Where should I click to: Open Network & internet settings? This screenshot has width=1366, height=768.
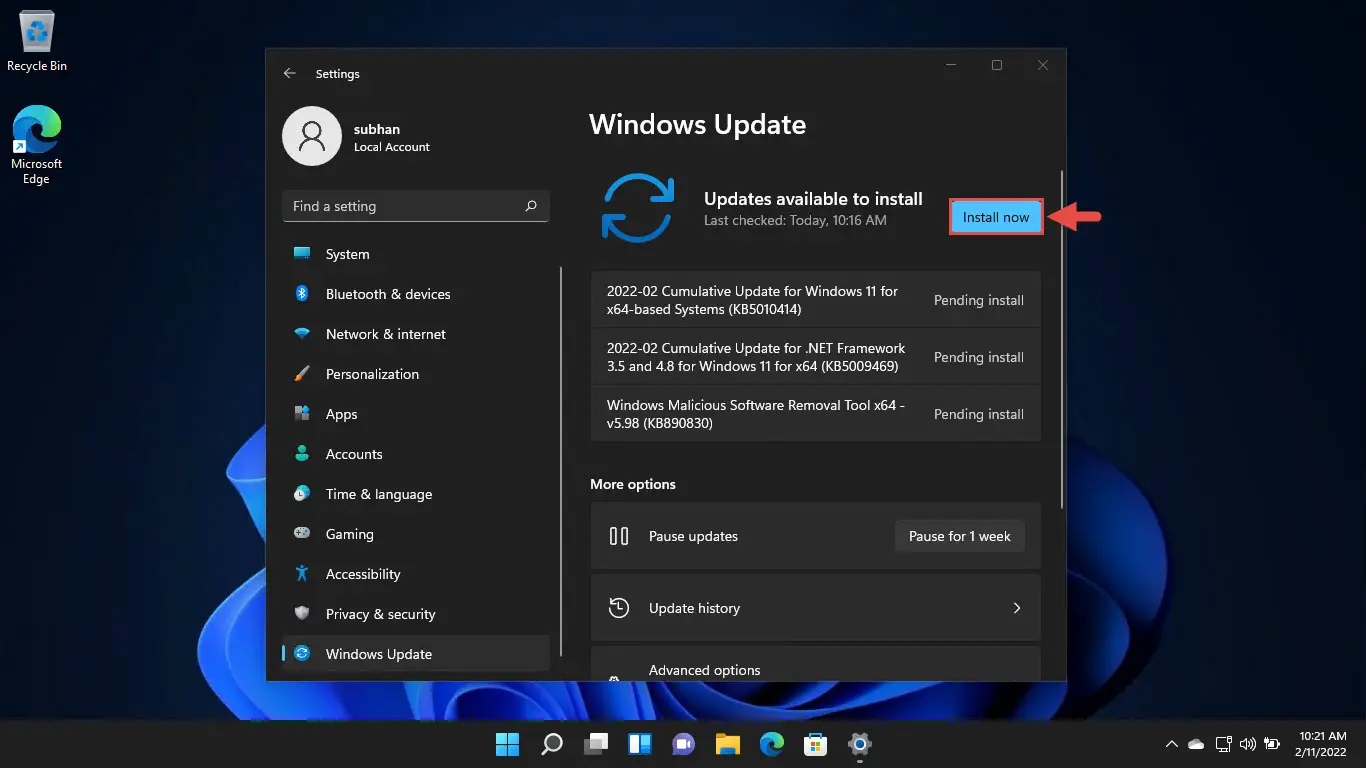click(416, 334)
